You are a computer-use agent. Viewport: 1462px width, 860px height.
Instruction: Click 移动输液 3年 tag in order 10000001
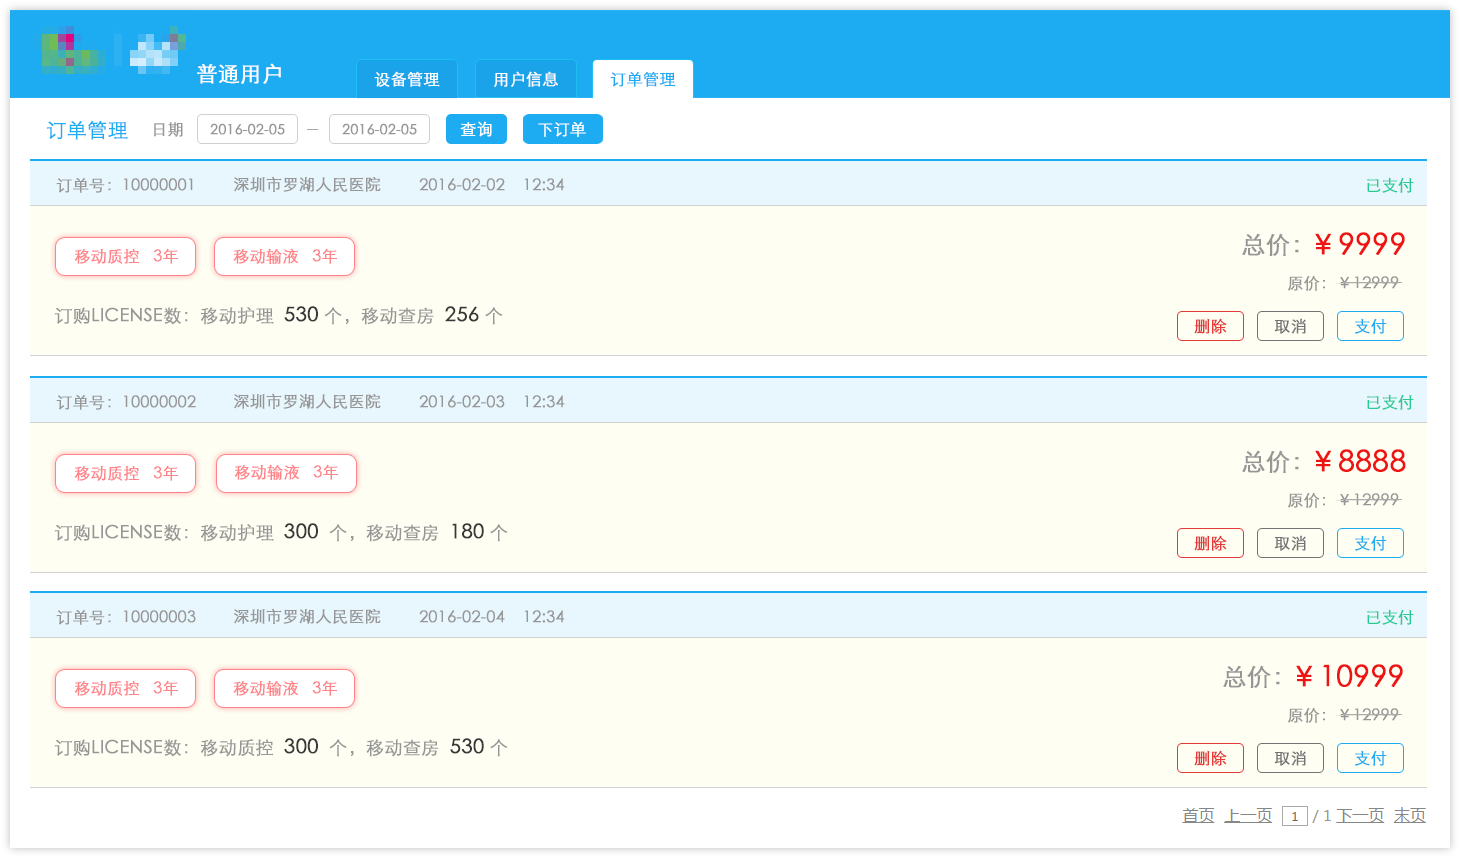point(284,256)
